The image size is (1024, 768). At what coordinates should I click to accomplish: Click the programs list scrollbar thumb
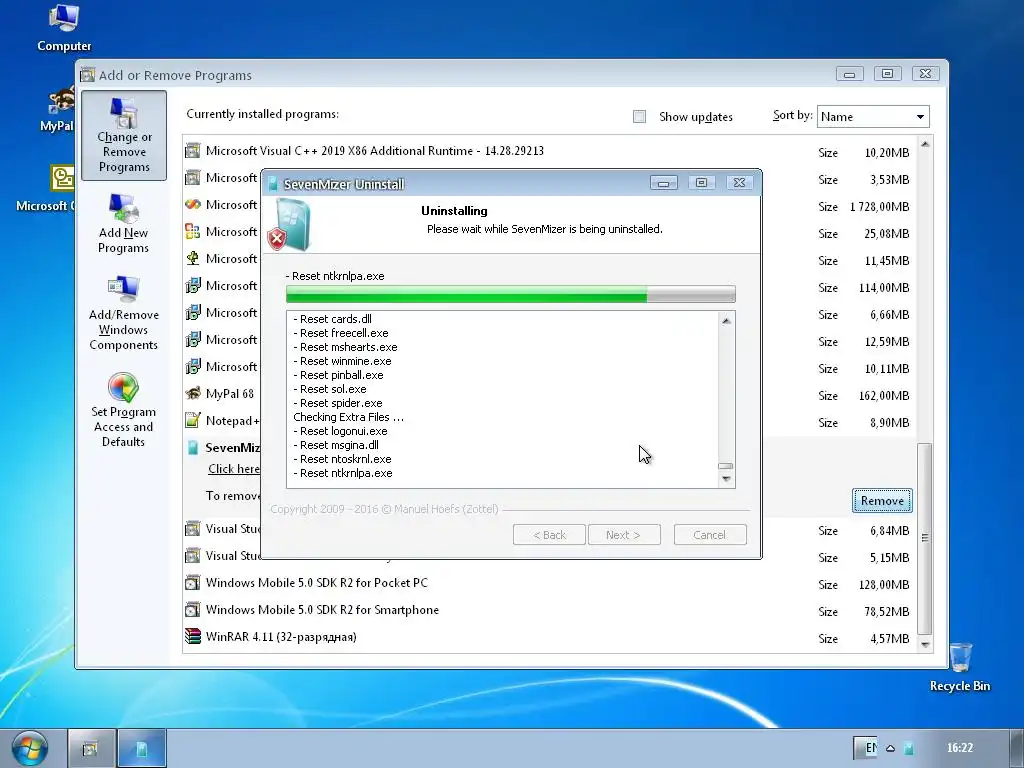pos(925,537)
